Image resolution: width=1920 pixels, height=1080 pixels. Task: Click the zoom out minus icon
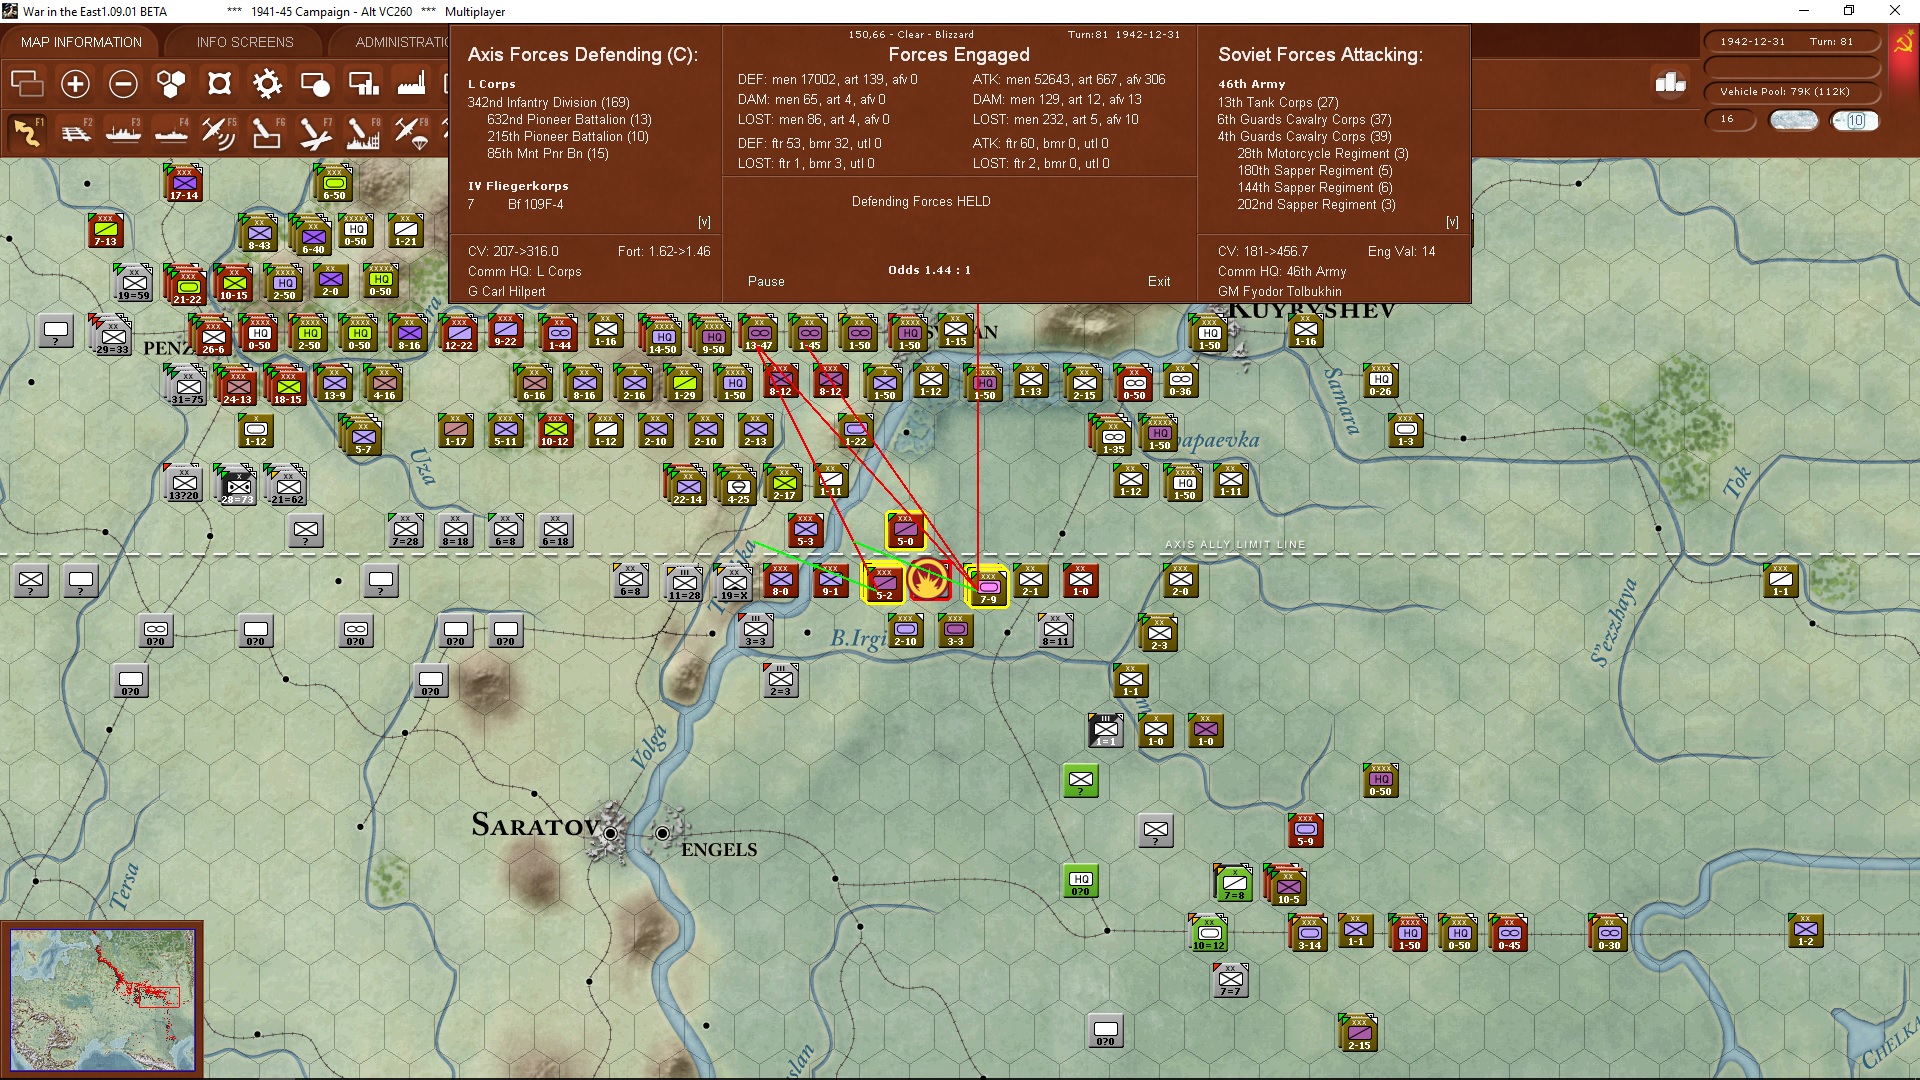click(123, 84)
